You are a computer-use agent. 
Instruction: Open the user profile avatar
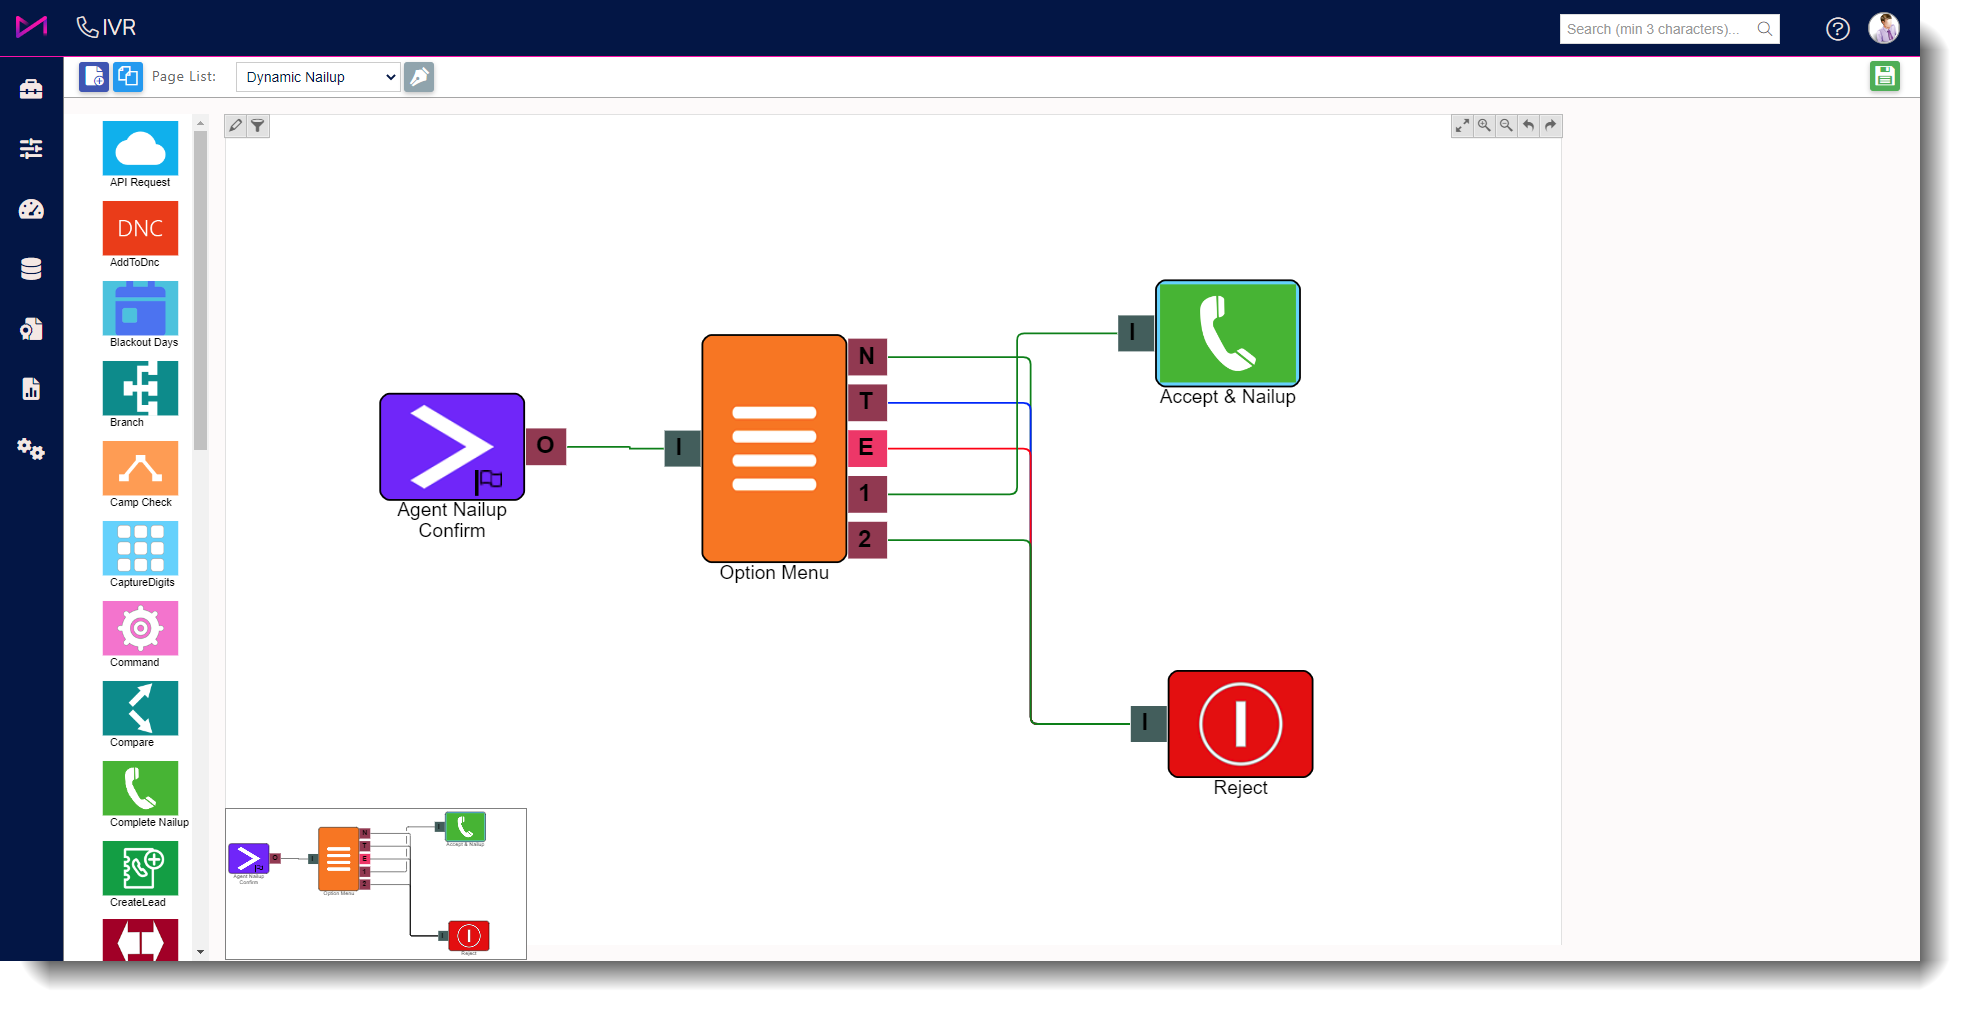pyautogui.click(x=1884, y=28)
